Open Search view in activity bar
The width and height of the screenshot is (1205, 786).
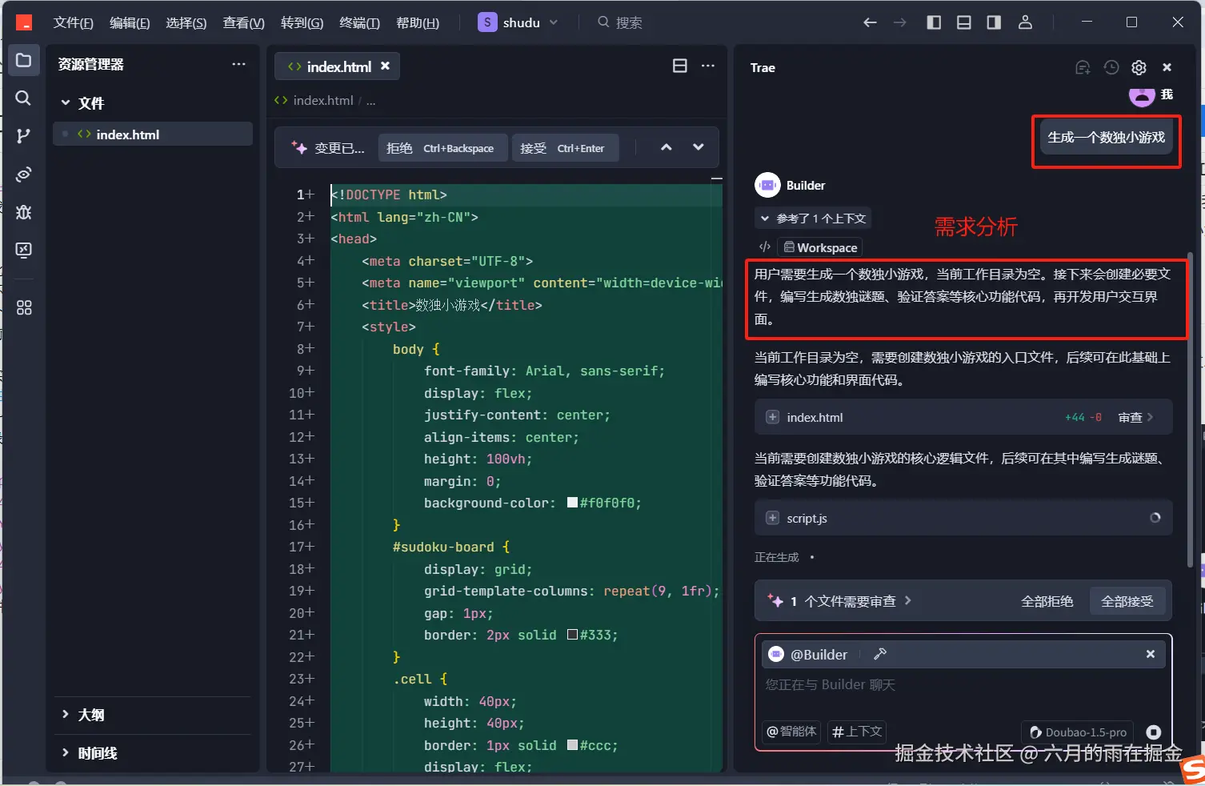pyautogui.click(x=23, y=98)
